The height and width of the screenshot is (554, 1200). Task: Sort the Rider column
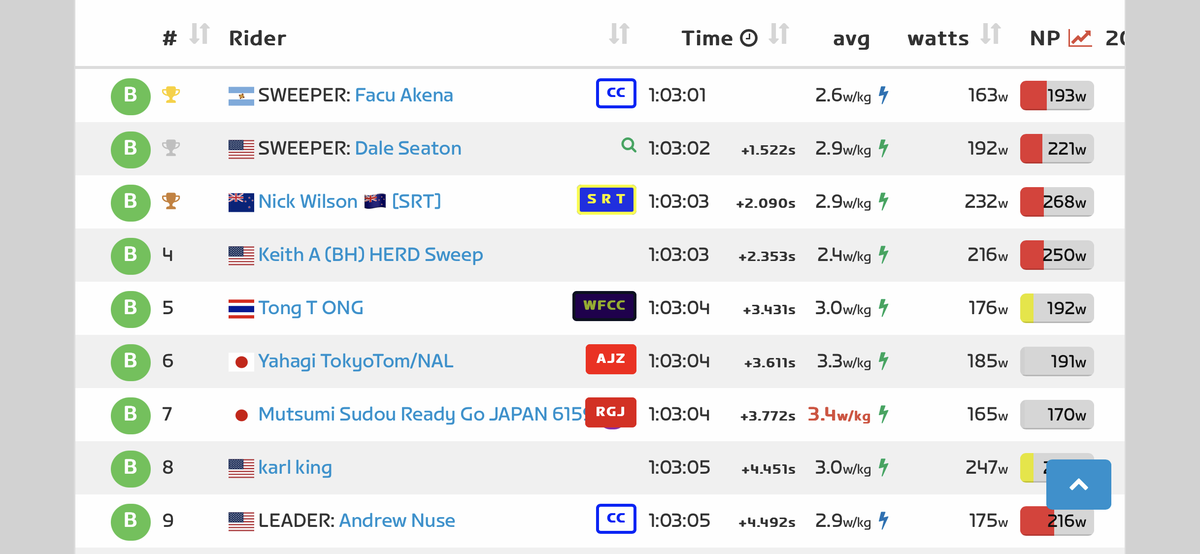click(619, 35)
